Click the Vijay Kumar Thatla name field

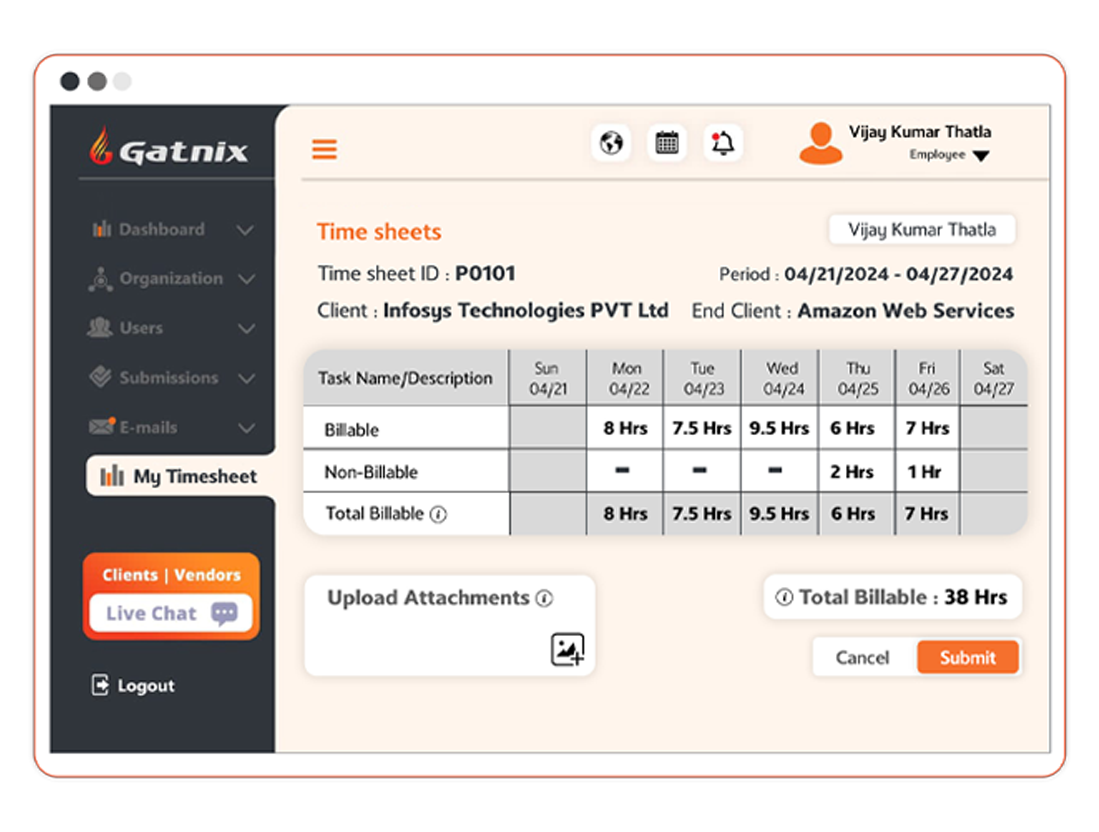click(921, 229)
